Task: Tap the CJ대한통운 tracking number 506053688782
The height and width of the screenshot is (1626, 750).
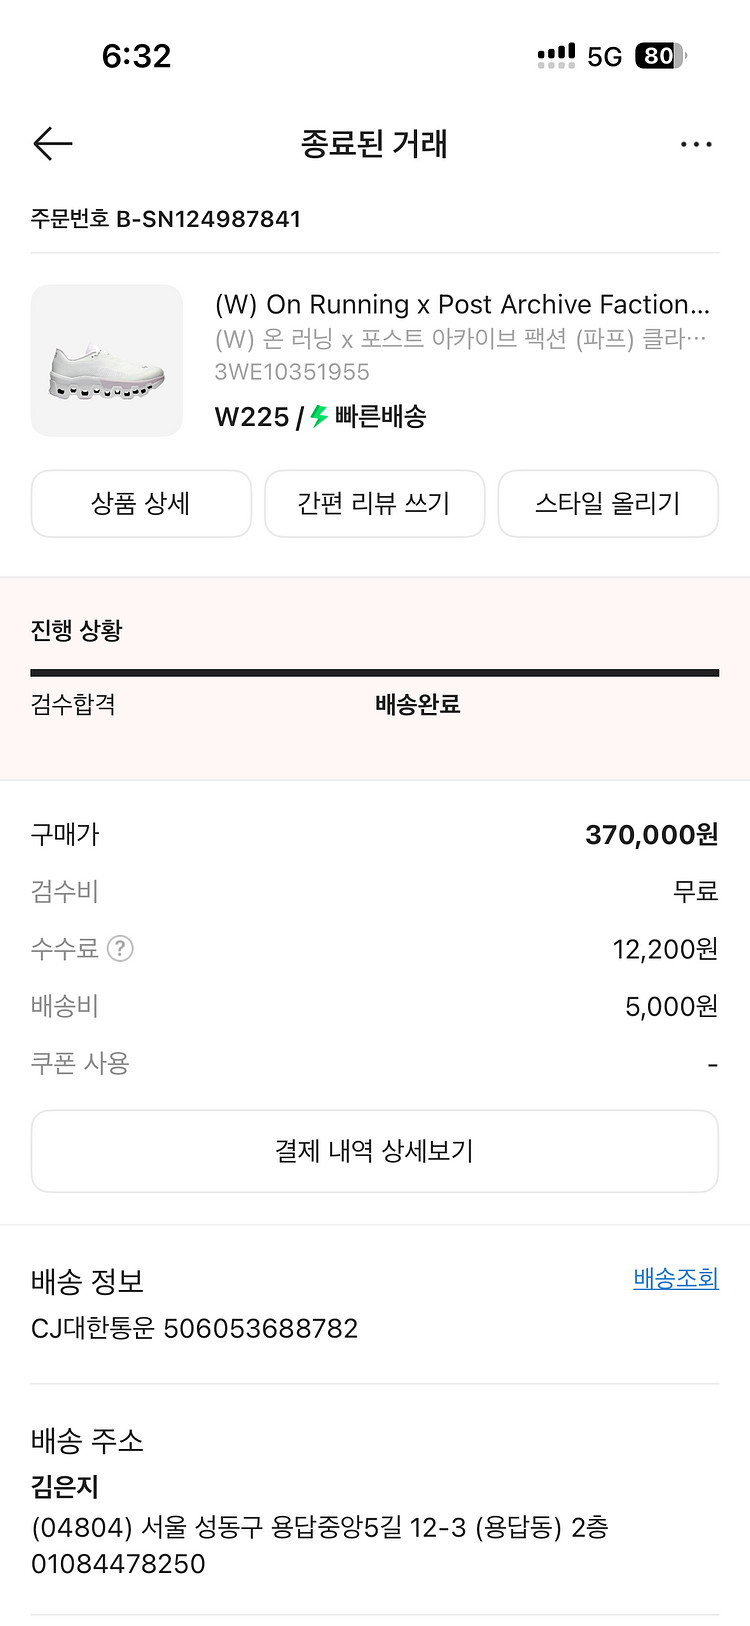Action: pos(260,1328)
